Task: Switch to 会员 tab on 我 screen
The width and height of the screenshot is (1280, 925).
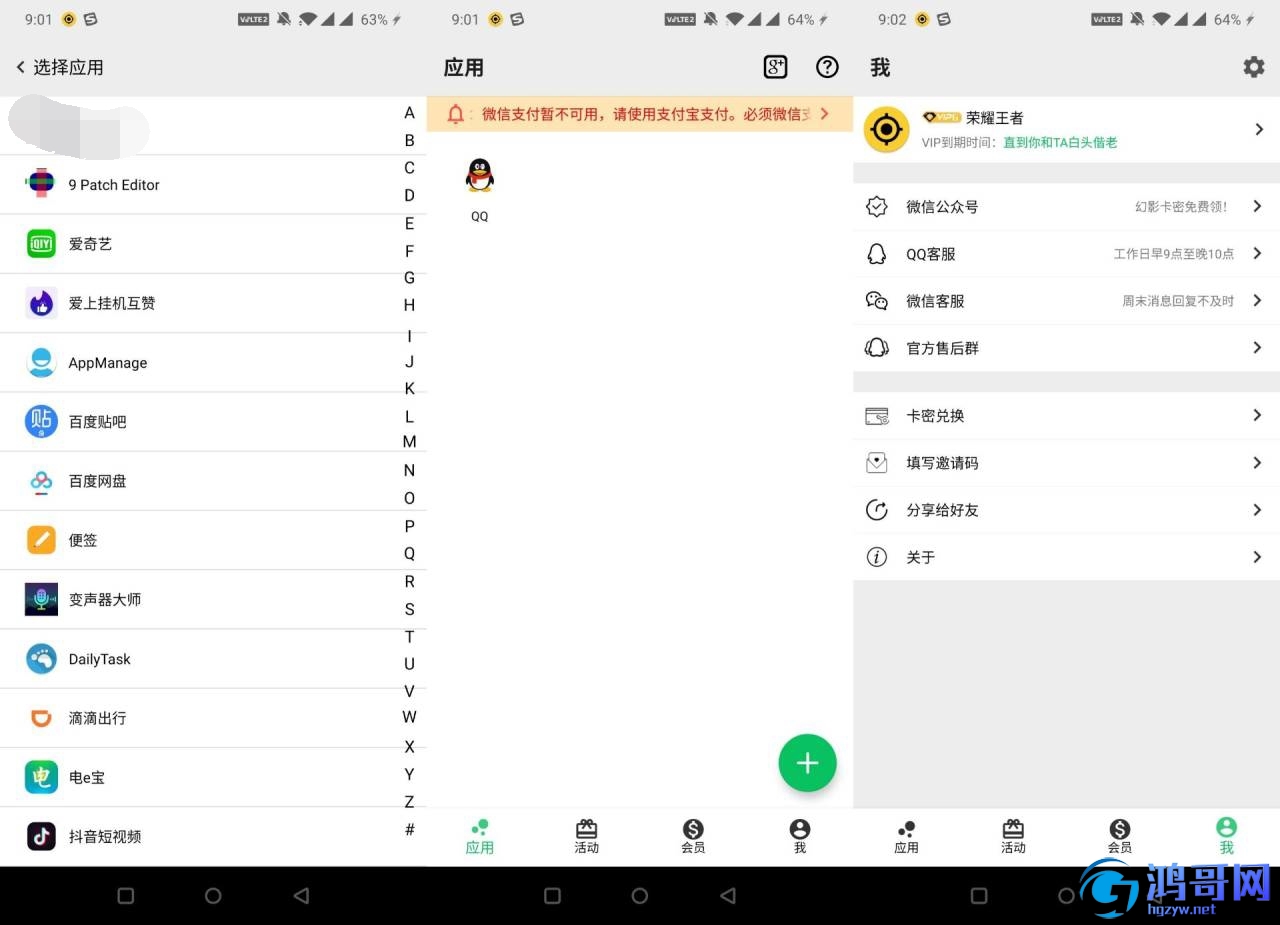Action: coord(1120,837)
